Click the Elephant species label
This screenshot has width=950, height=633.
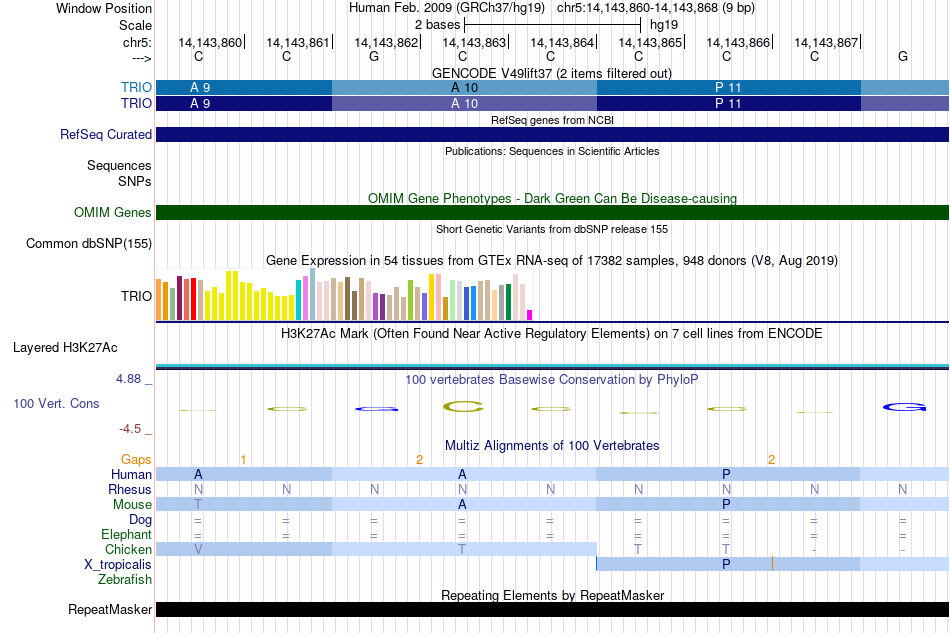pos(126,535)
